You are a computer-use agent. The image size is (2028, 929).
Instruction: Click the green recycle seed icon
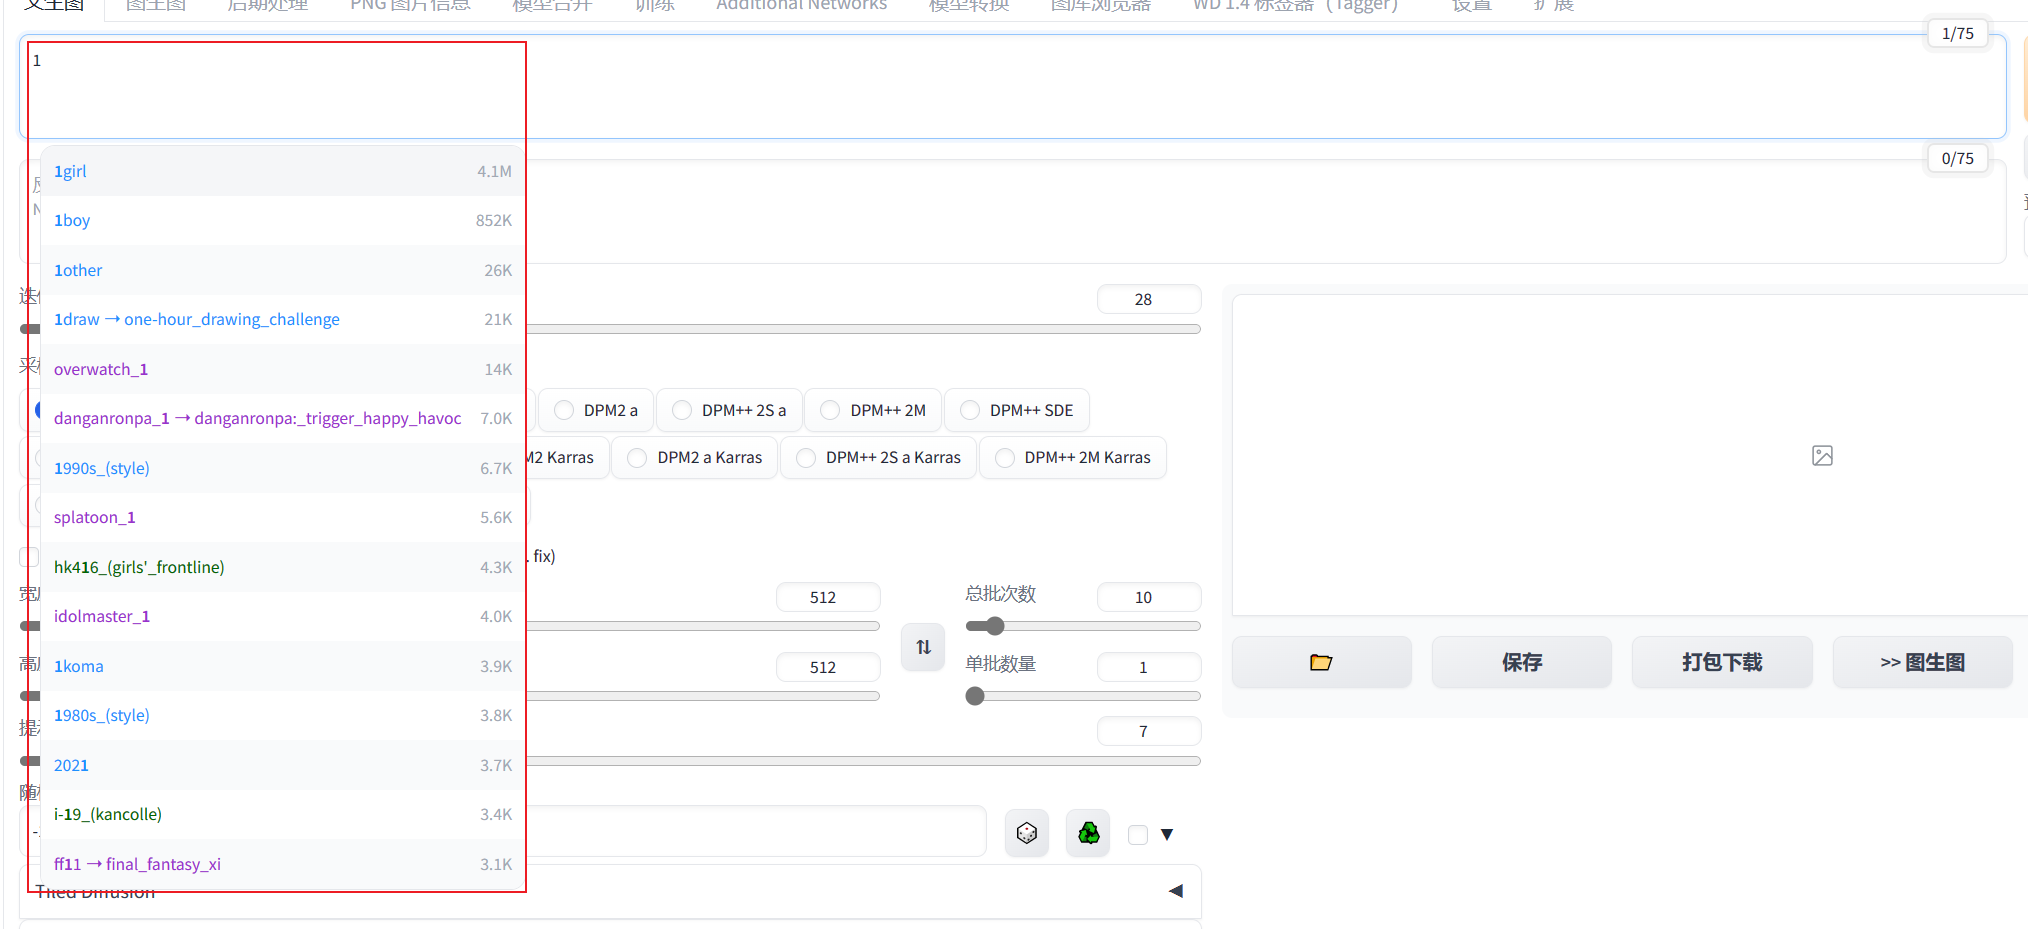(x=1088, y=833)
